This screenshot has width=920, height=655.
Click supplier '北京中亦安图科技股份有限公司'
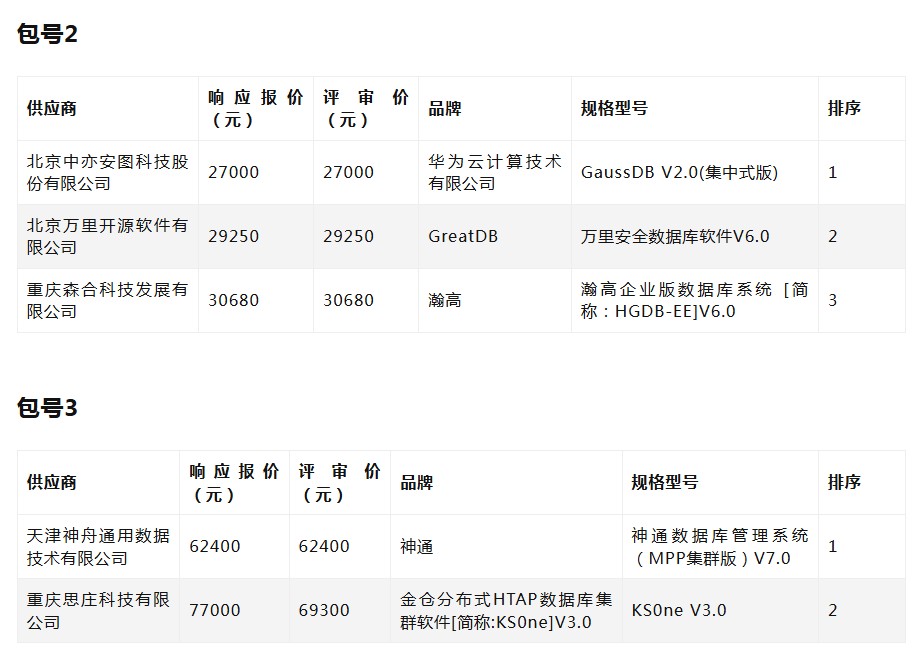pyautogui.click(x=107, y=173)
